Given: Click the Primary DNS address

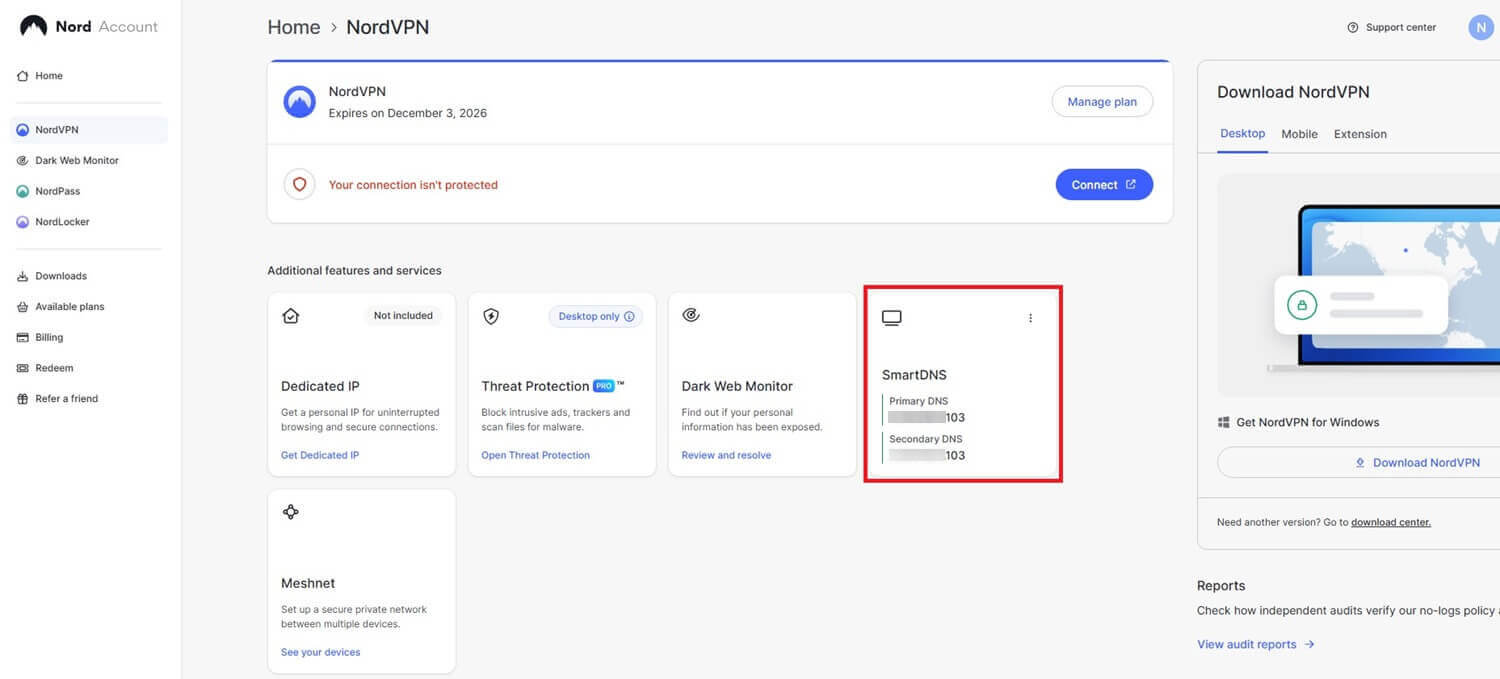Looking at the screenshot, I should coord(927,417).
